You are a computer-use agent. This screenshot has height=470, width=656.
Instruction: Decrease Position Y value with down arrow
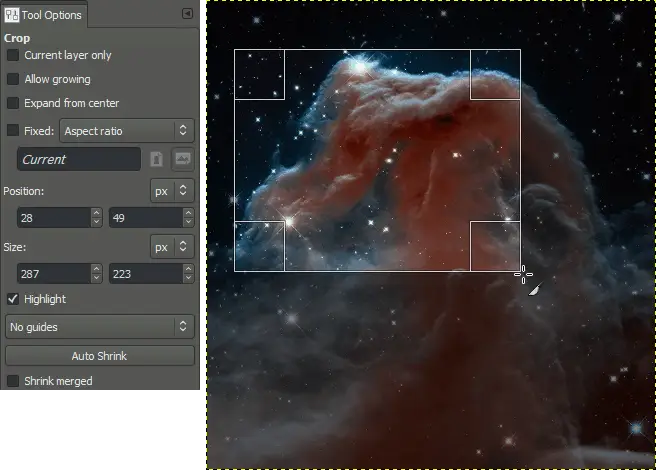pos(189,223)
